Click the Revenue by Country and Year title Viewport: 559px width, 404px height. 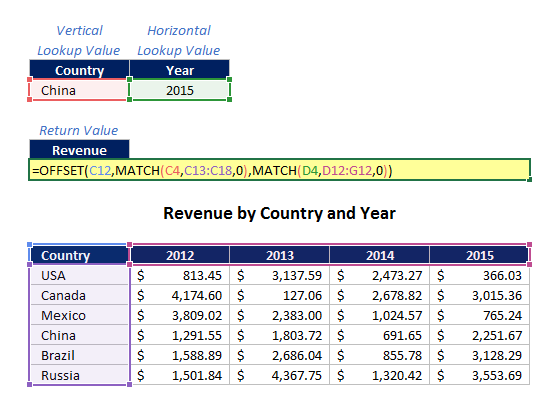click(280, 213)
